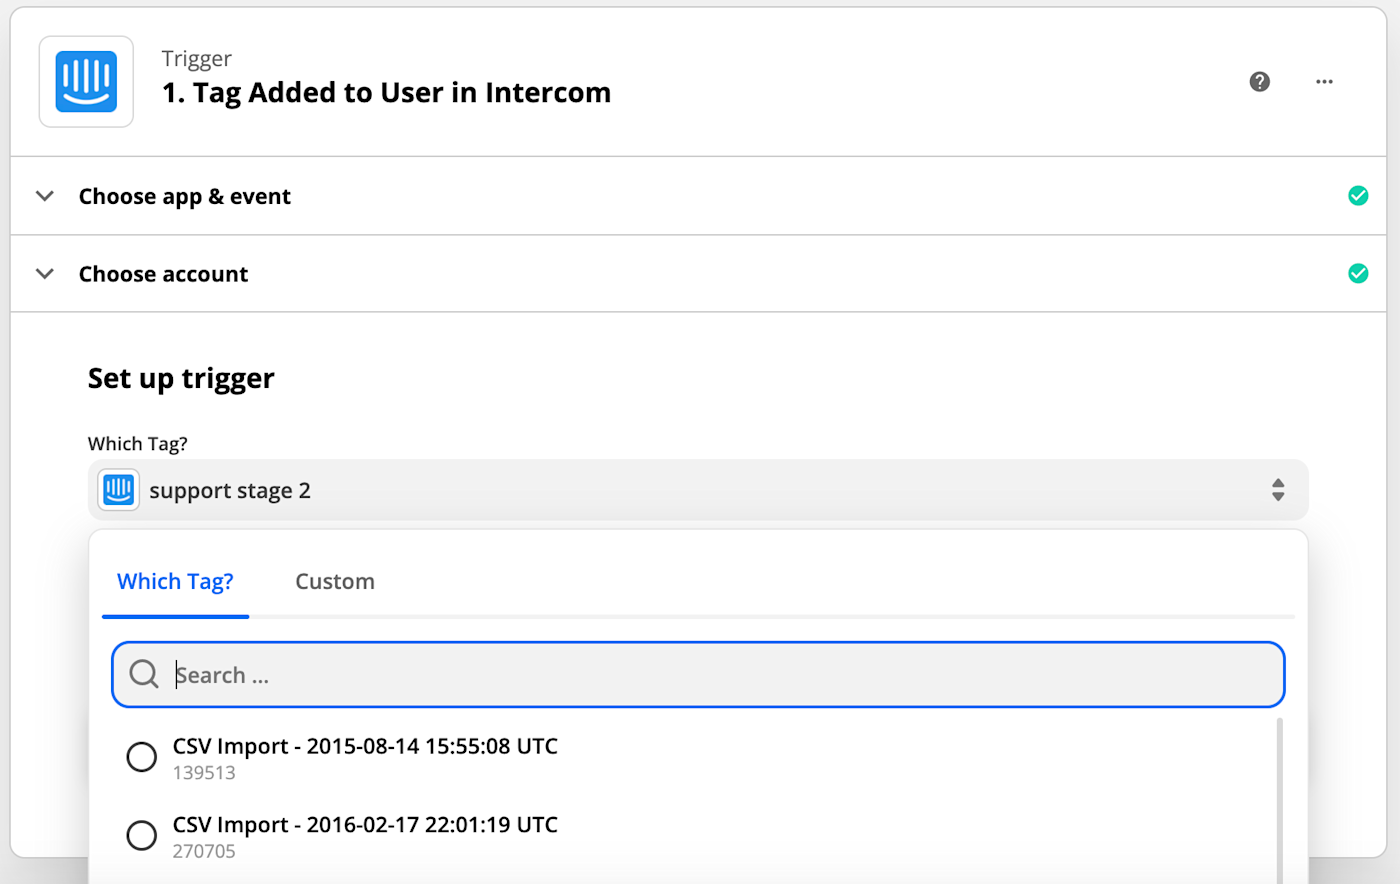Click the small Intercom icon in tag field
The height and width of the screenshot is (884, 1400).
point(119,490)
